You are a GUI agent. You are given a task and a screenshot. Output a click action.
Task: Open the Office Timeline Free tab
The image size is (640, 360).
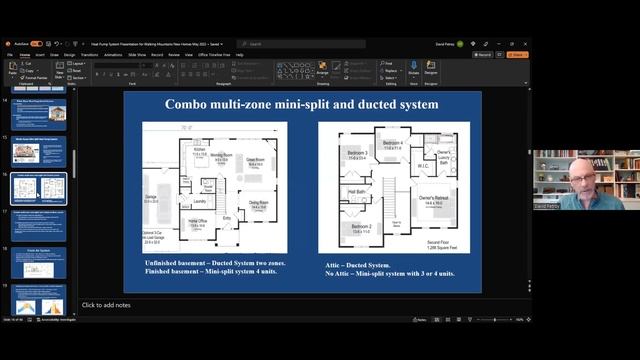point(214,55)
